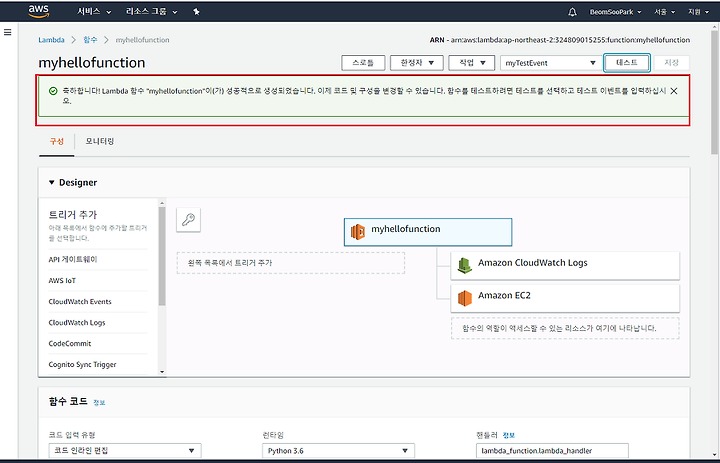Open the 서비스 menu
Screen dimensions: 720x463
(x=94, y=12)
